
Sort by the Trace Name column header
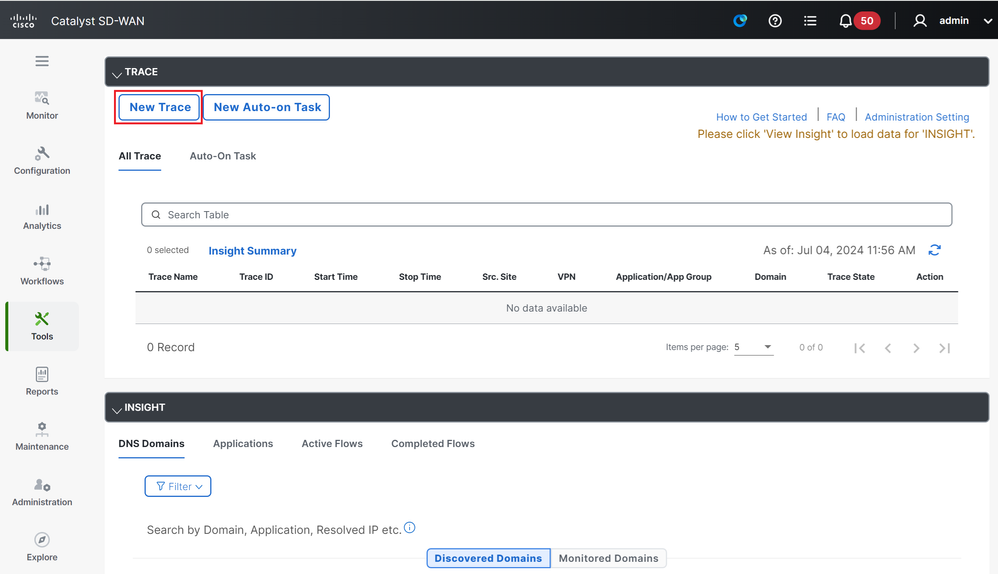point(173,277)
